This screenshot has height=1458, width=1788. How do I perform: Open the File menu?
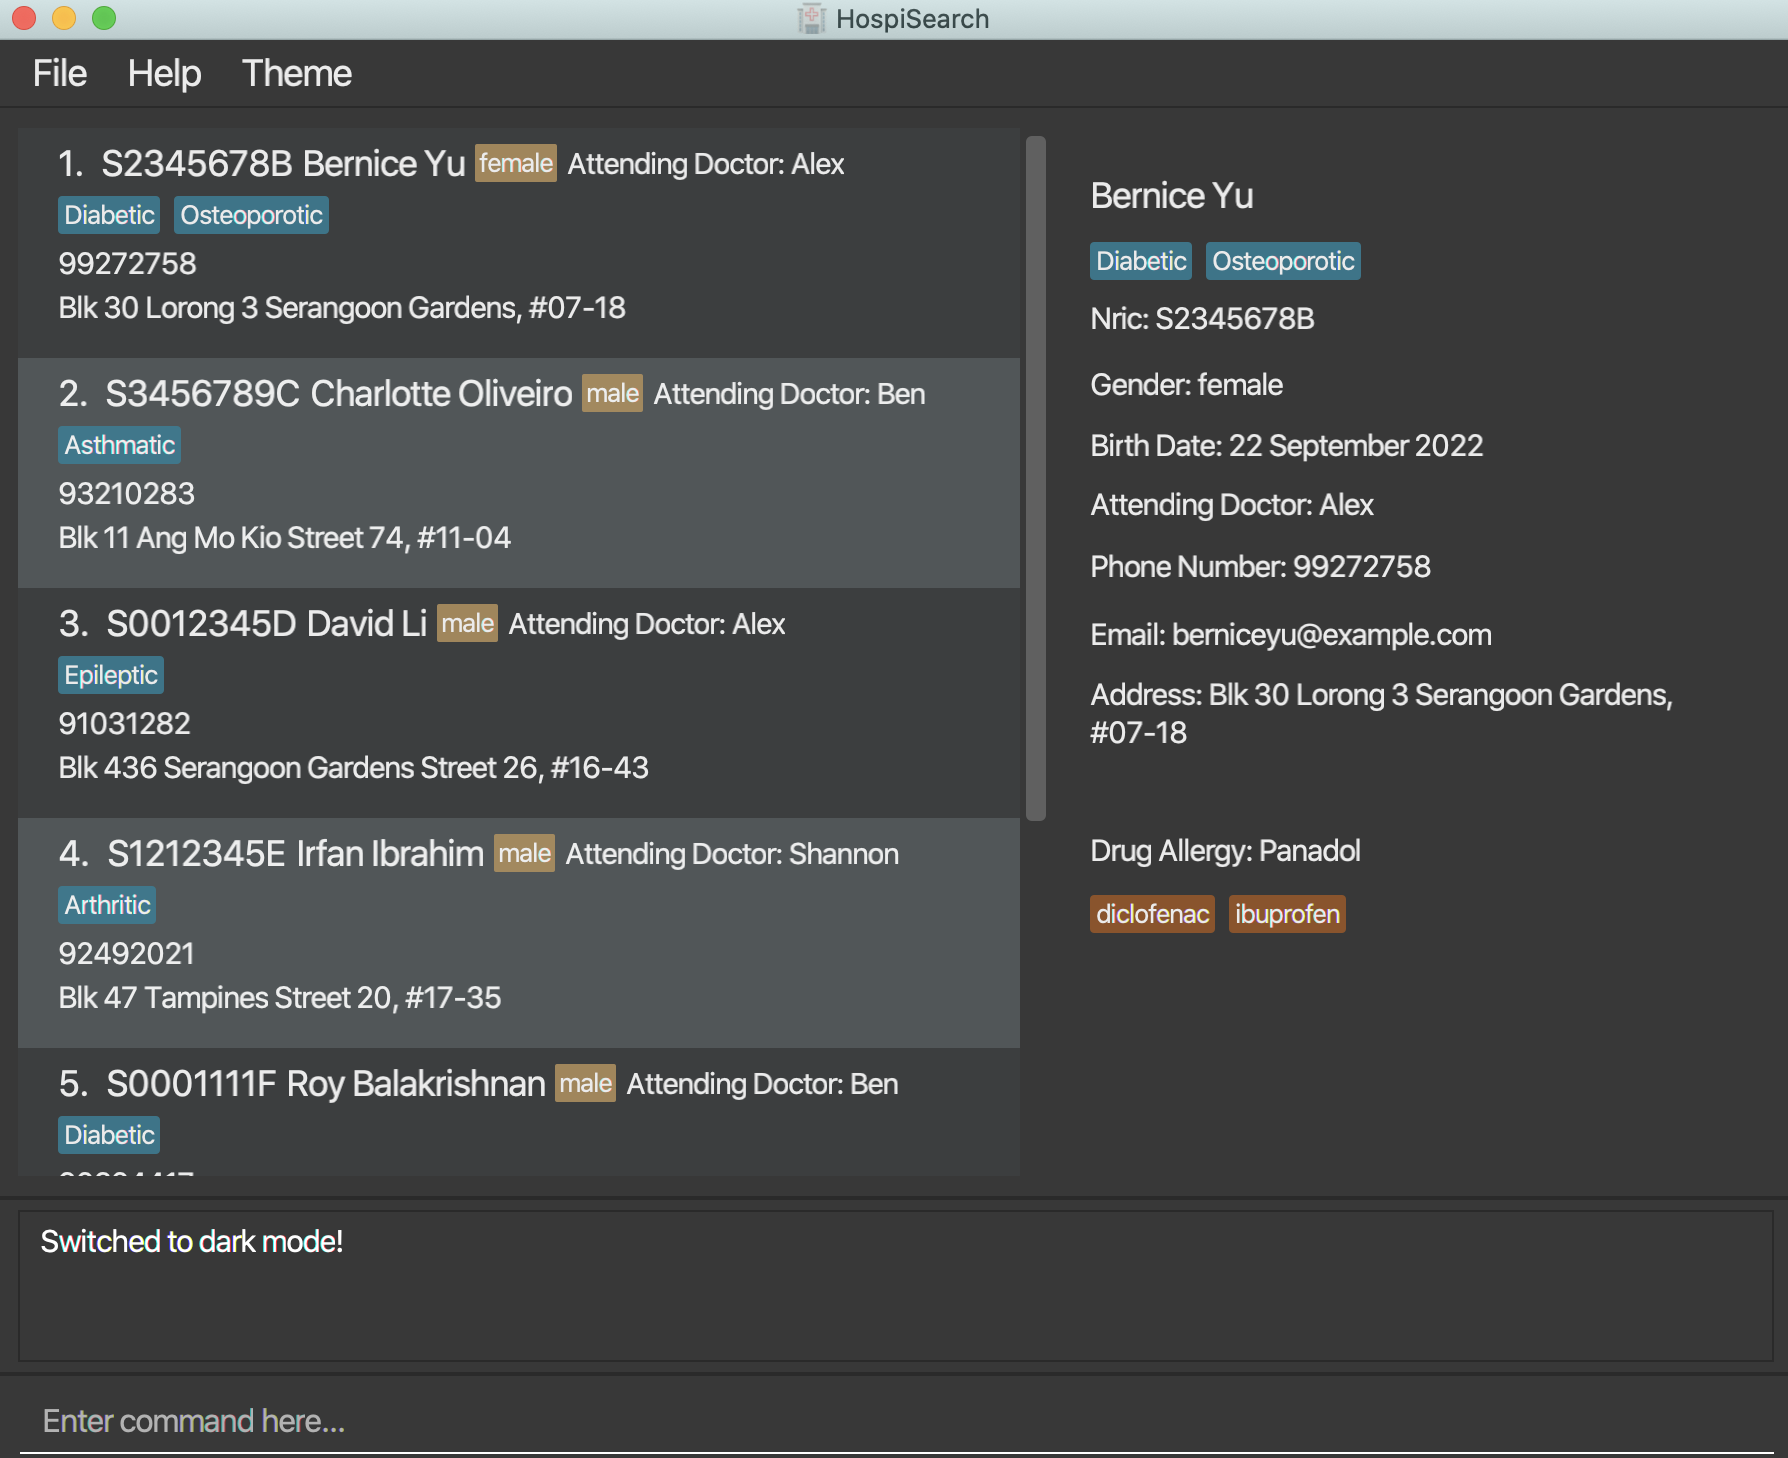(x=60, y=73)
